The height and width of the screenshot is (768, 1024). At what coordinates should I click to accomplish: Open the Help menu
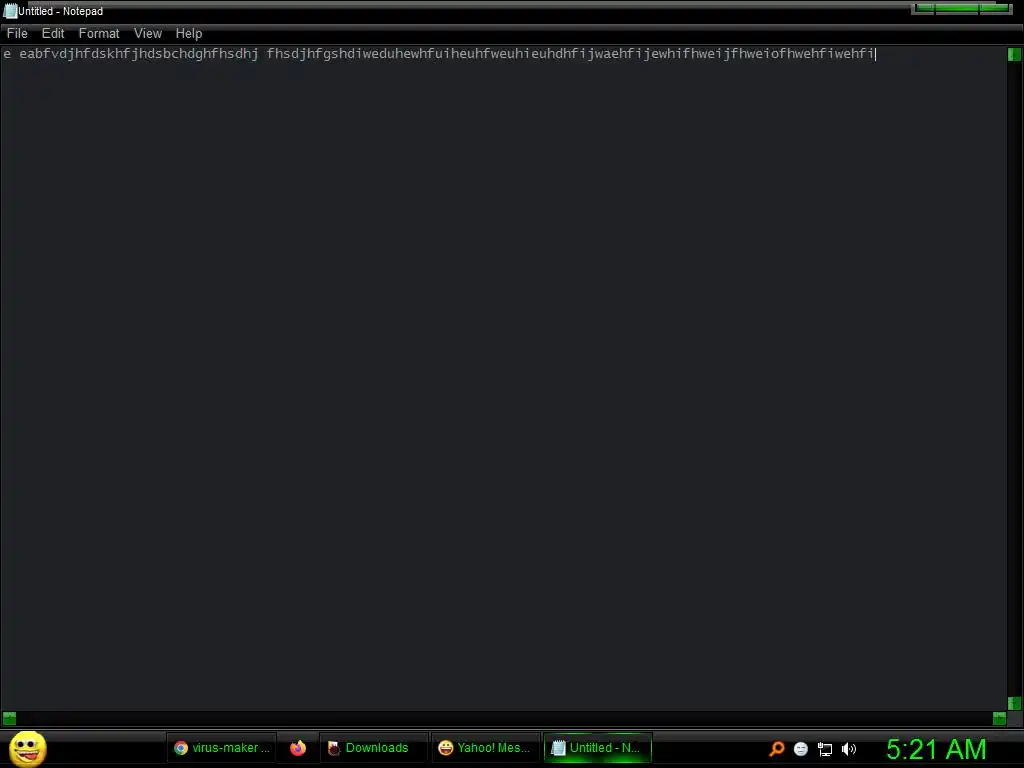pyautogui.click(x=189, y=33)
